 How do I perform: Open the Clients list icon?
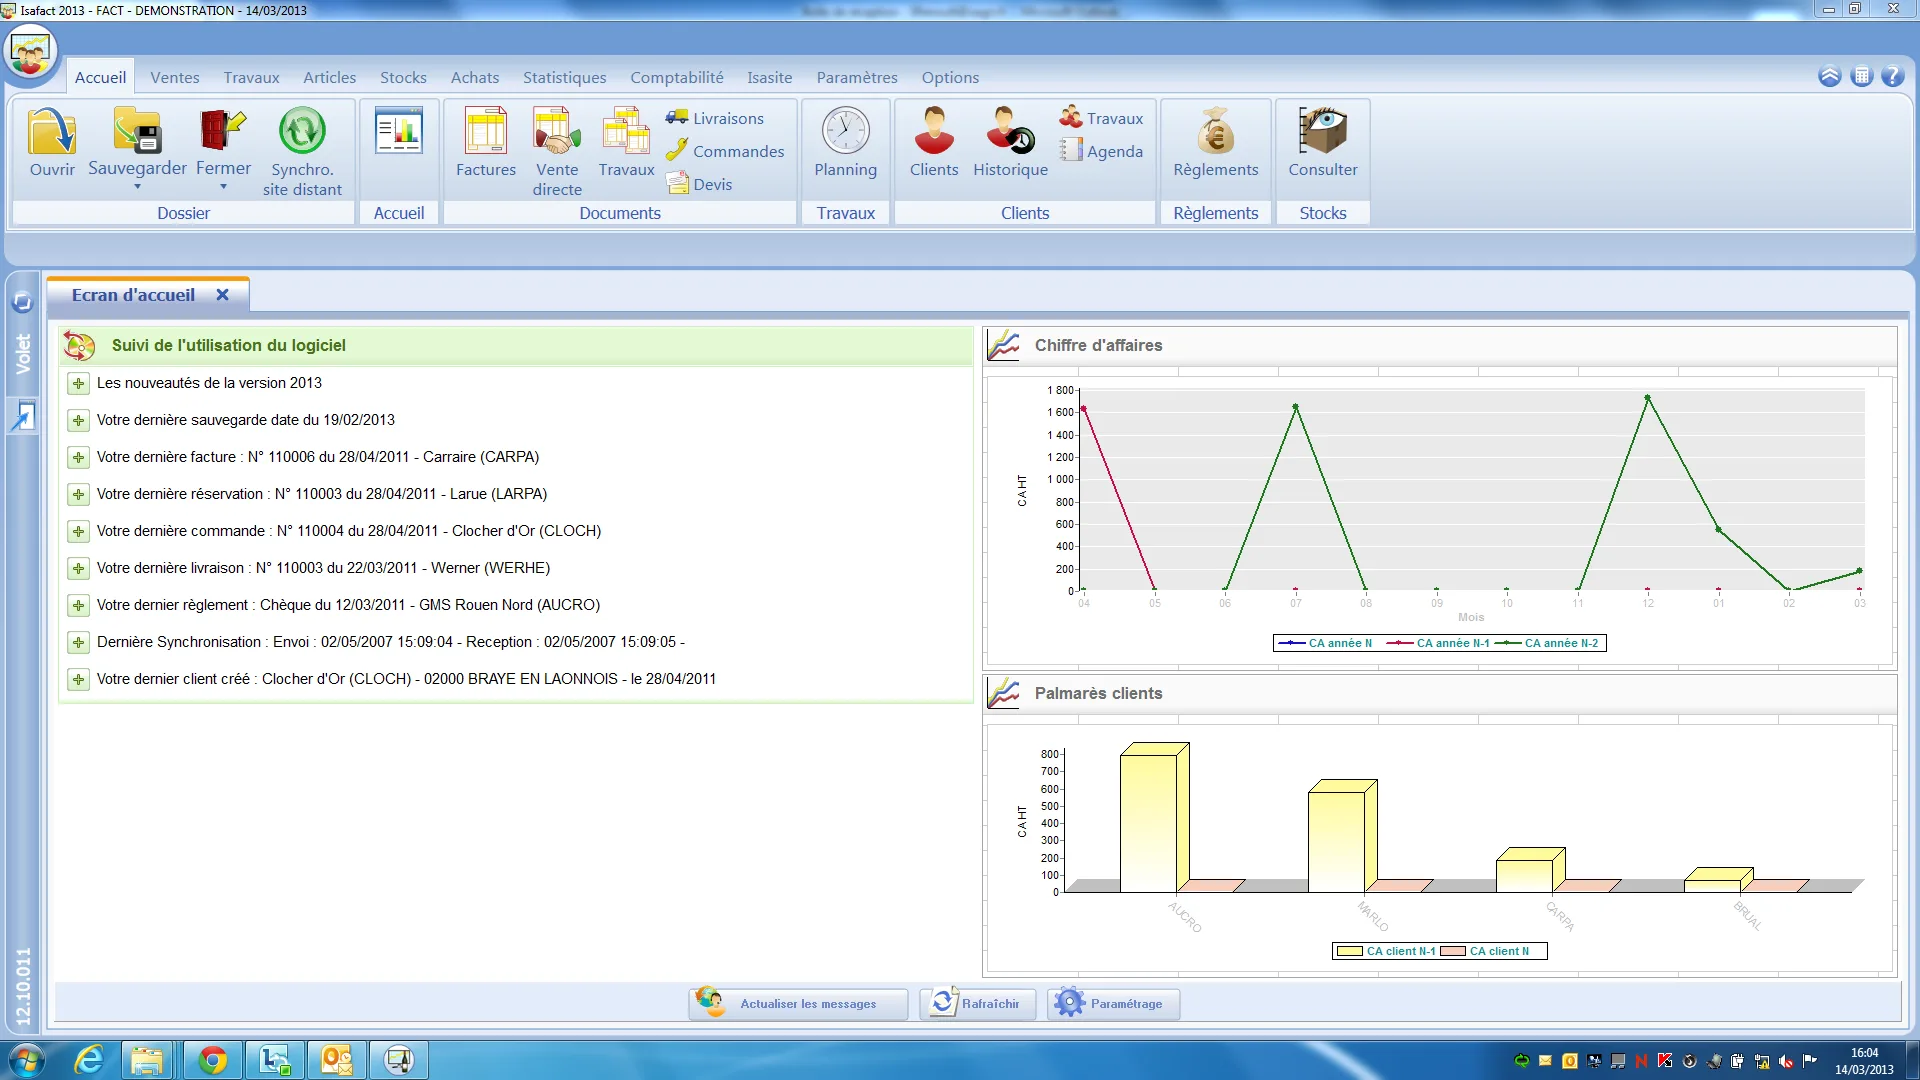(934, 132)
